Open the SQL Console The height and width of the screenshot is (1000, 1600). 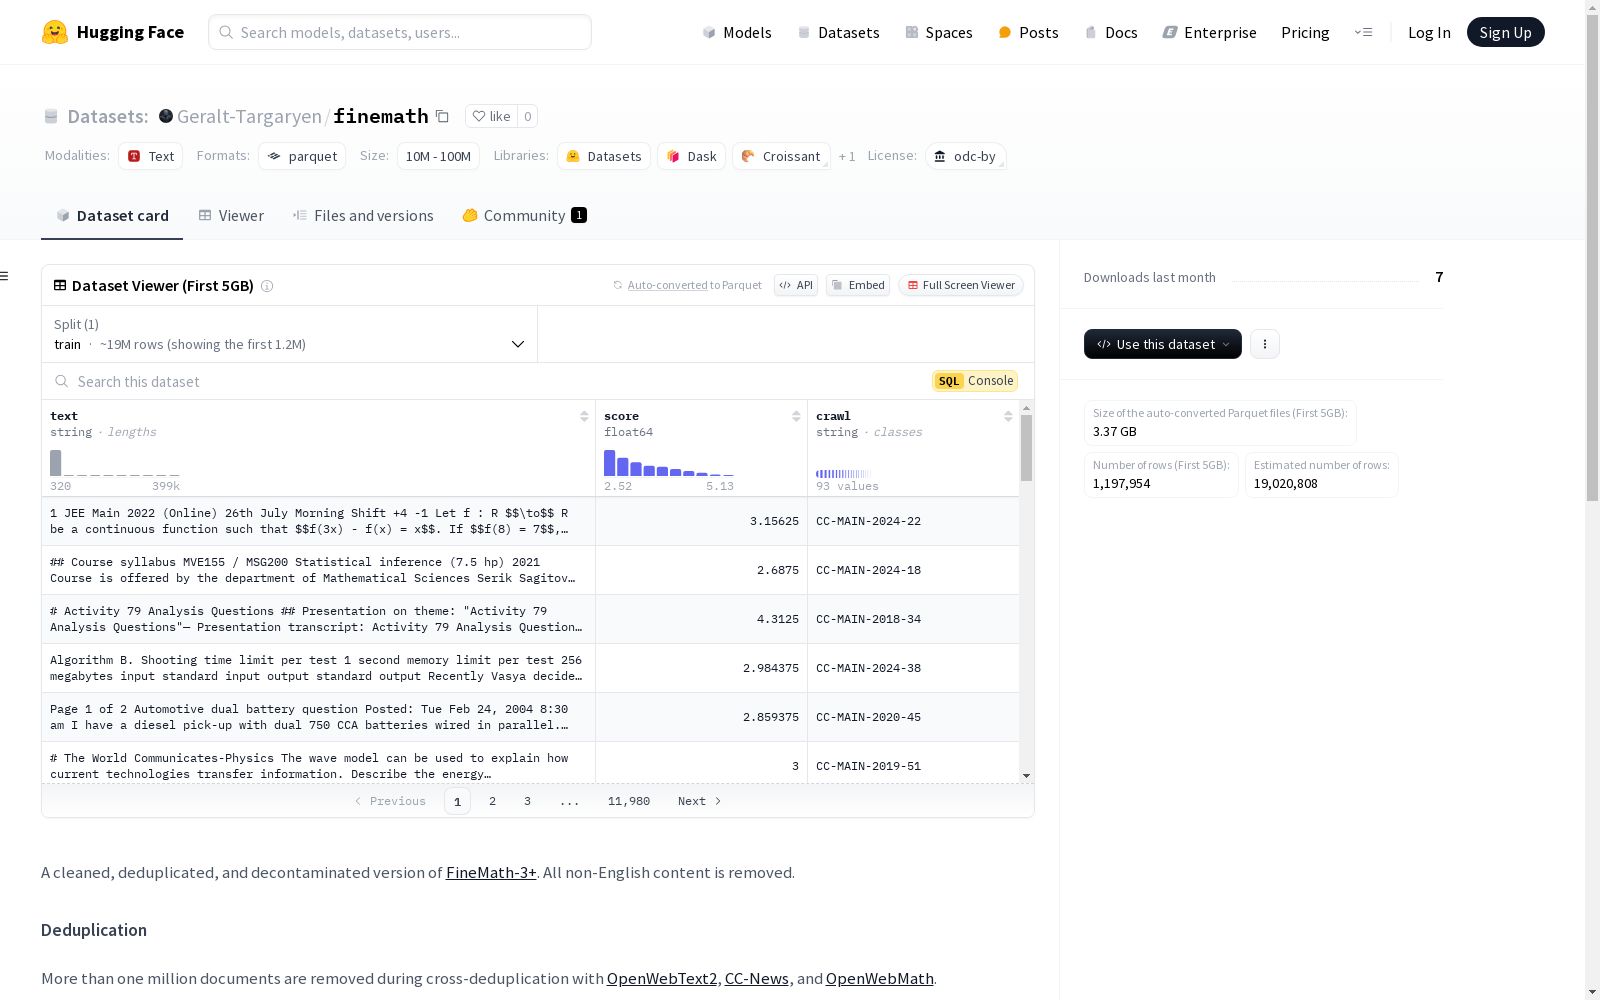[975, 381]
